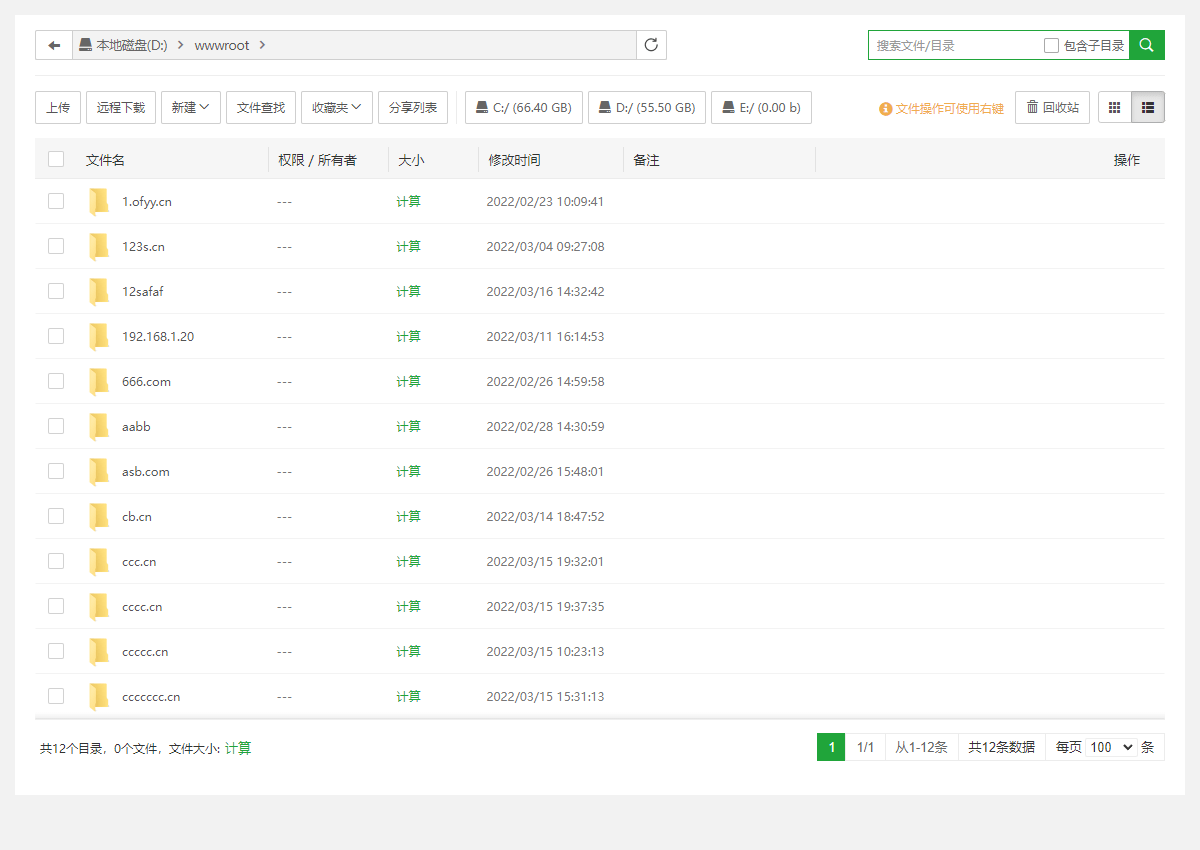The height and width of the screenshot is (850, 1200).
Task: Enable the 包含子目录 checkbox
Action: point(1051,45)
